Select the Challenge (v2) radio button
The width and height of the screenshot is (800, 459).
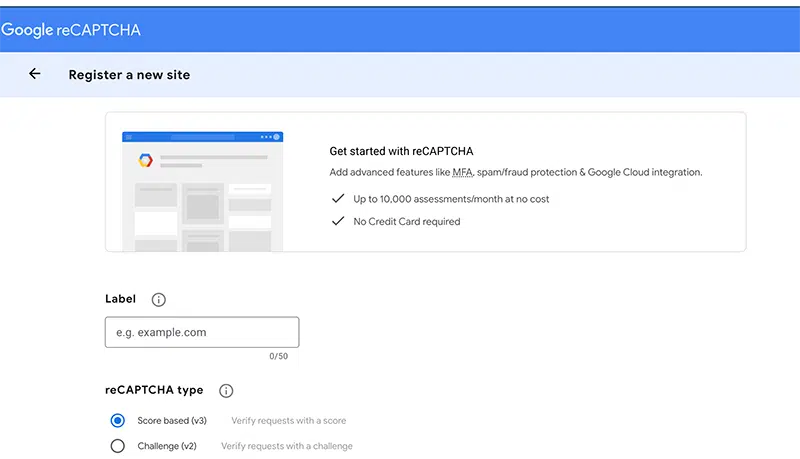pyautogui.click(x=118, y=446)
